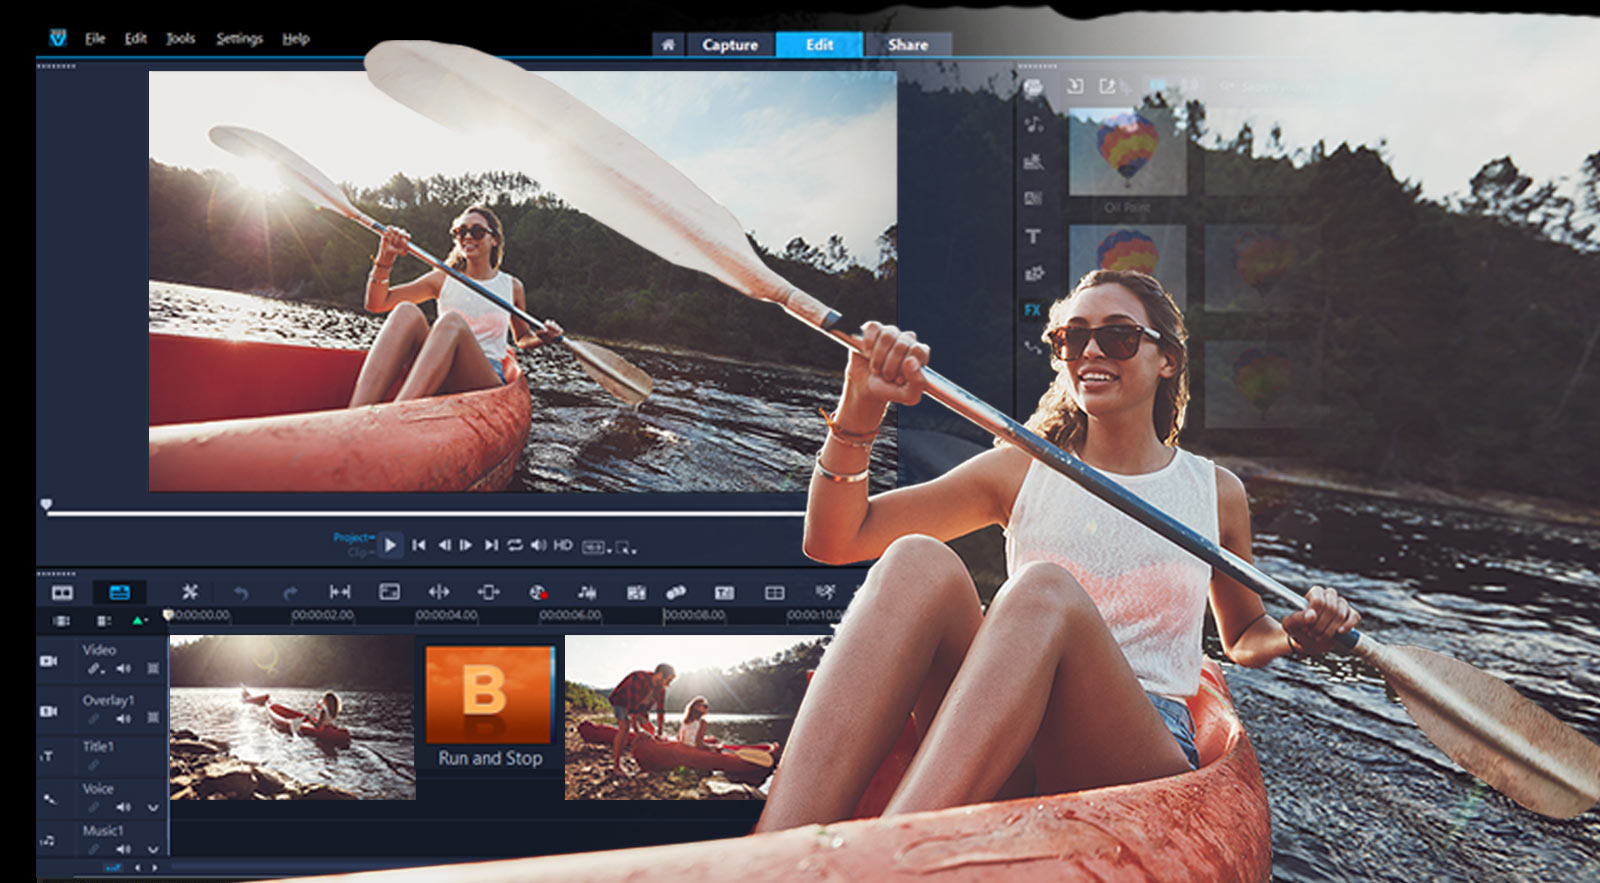This screenshot has width=1600, height=883.
Task: Toggle ripple editing link on Video track
Action: [x=95, y=668]
